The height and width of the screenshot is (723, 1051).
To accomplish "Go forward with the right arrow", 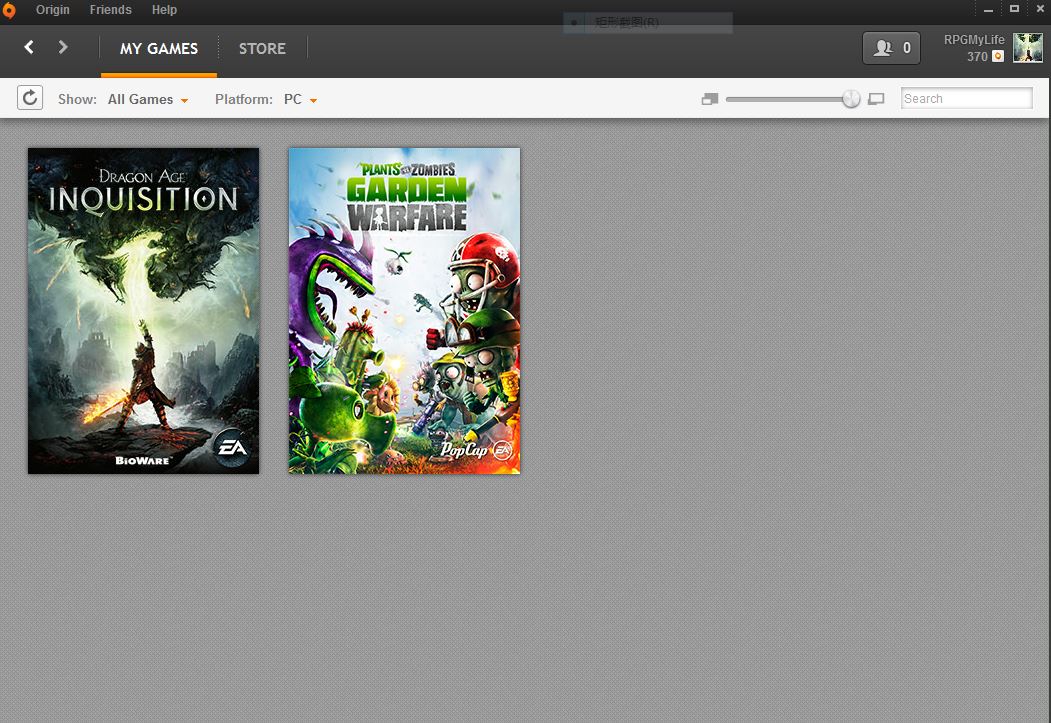I will point(63,47).
